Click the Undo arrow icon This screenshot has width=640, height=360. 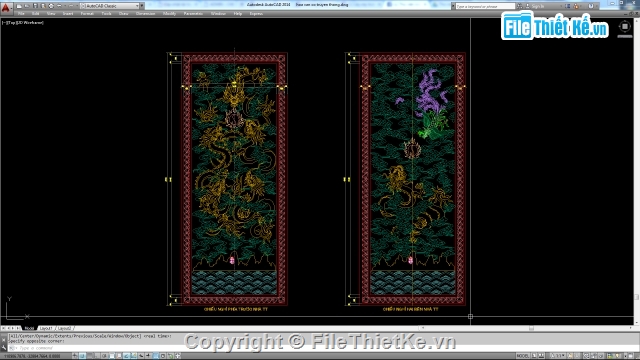click(59, 6)
